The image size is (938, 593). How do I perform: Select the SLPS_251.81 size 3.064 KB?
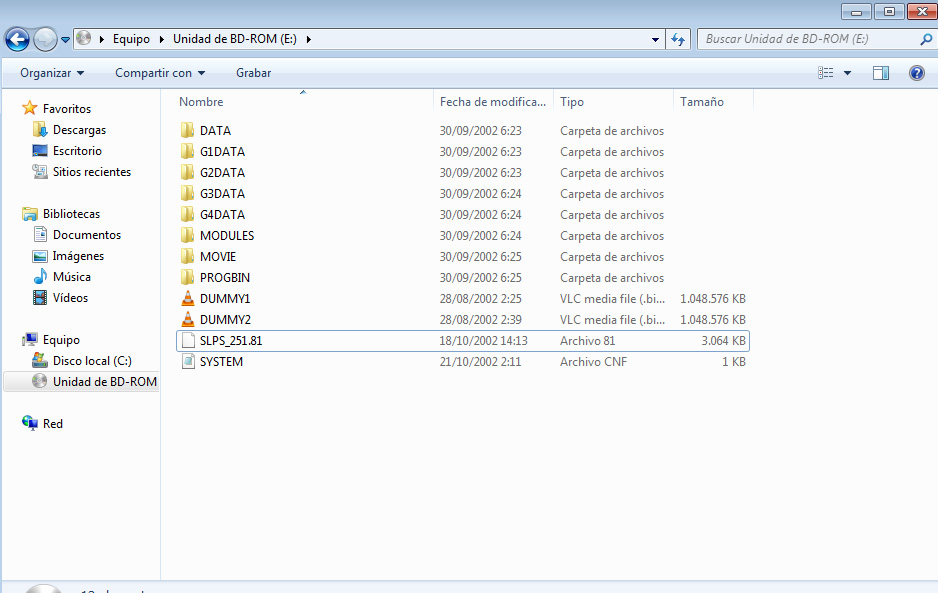pos(724,340)
